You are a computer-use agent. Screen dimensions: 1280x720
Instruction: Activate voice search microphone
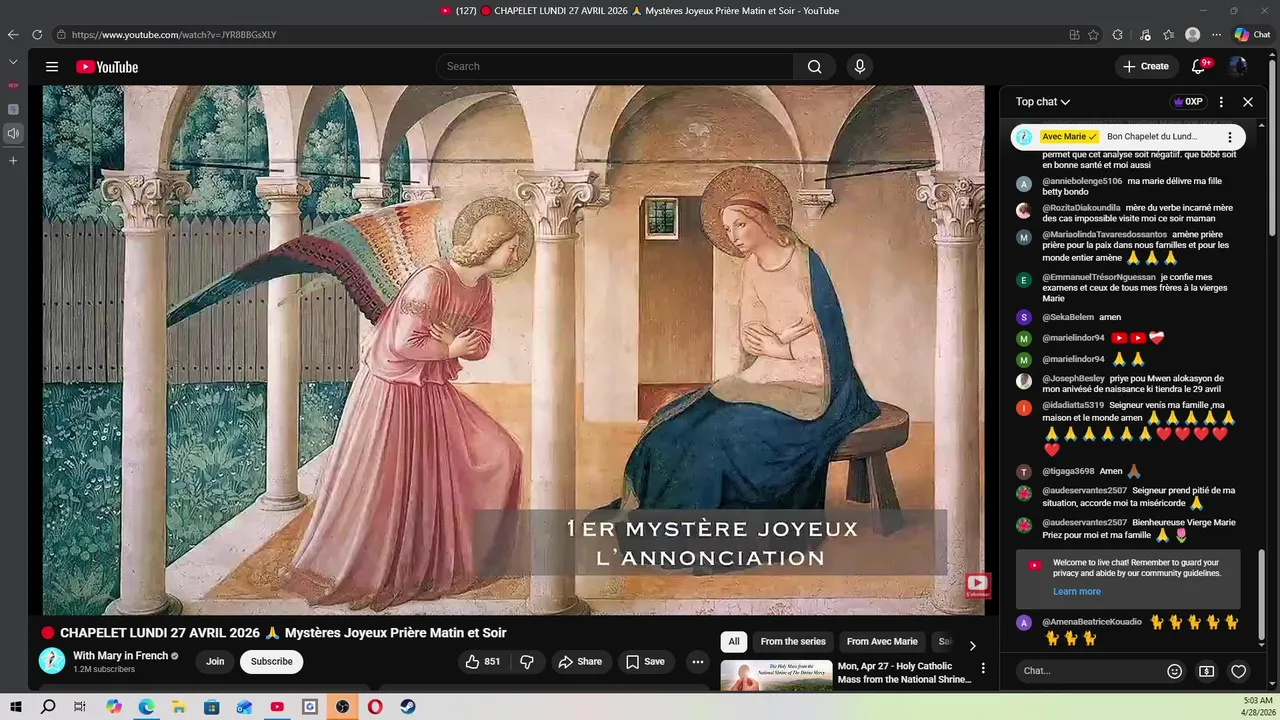tap(859, 67)
